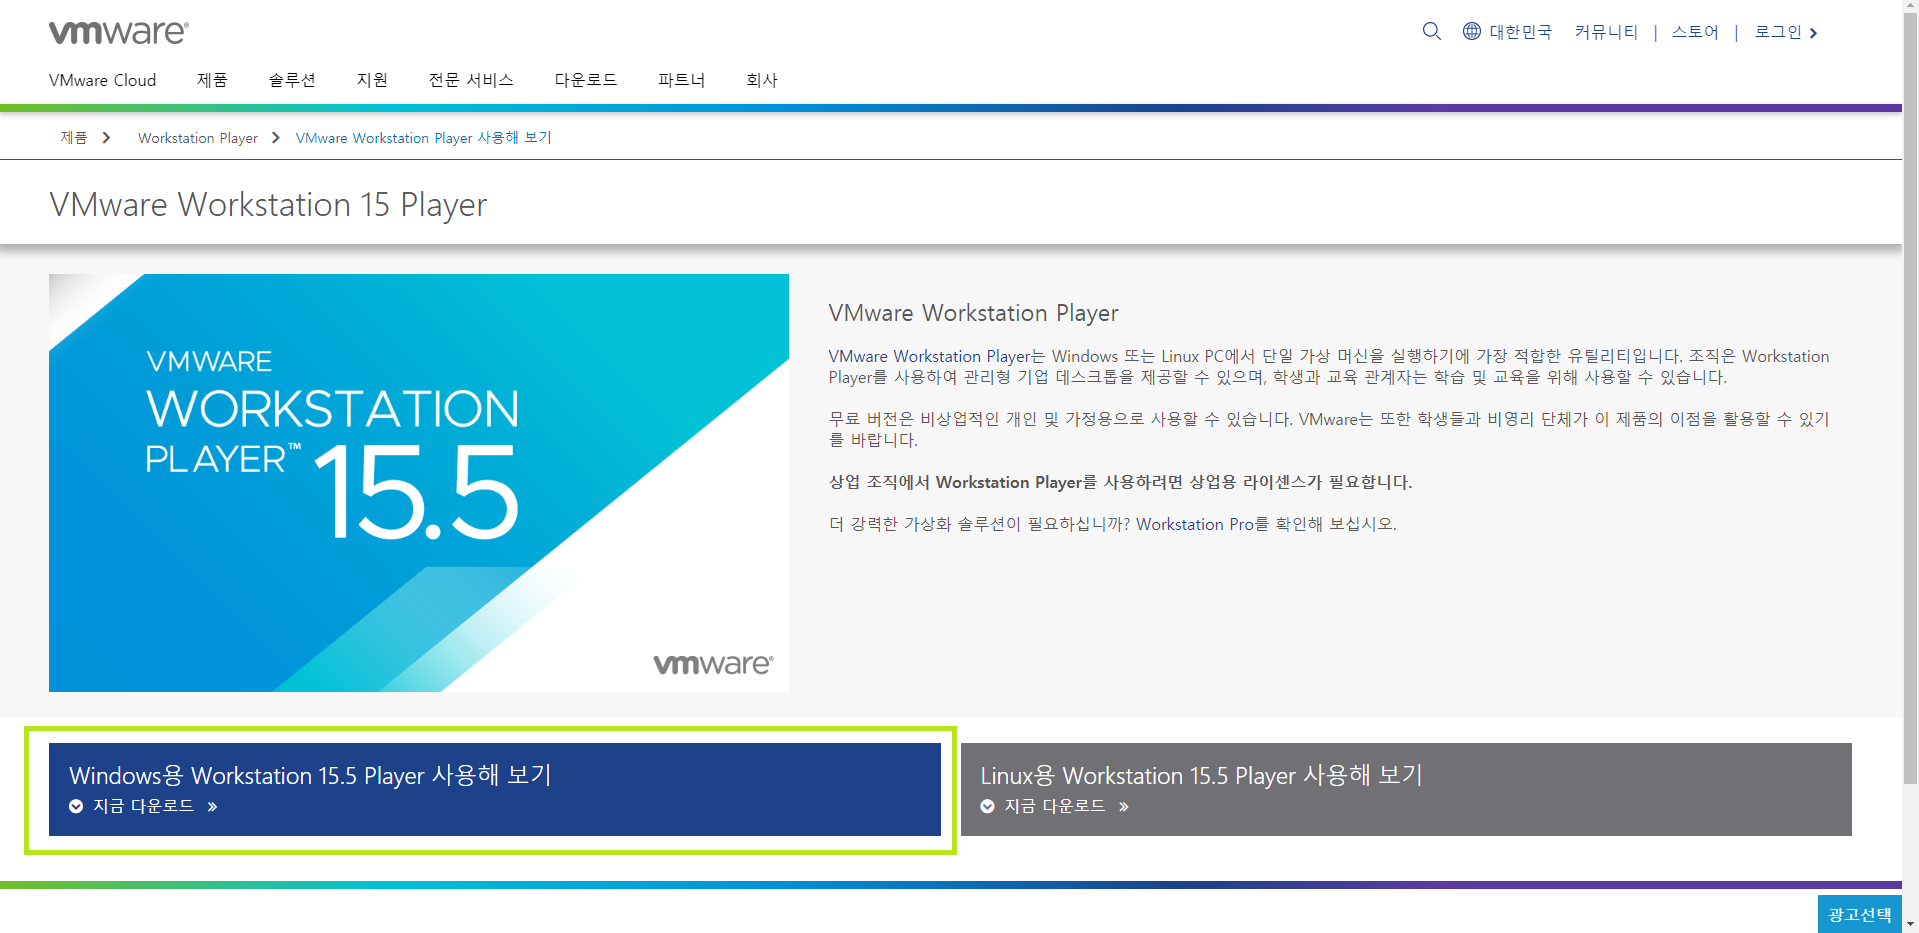This screenshot has height=933, width=1919.
Task: Open the 지원 menu
Action: [x=372, y=80]
